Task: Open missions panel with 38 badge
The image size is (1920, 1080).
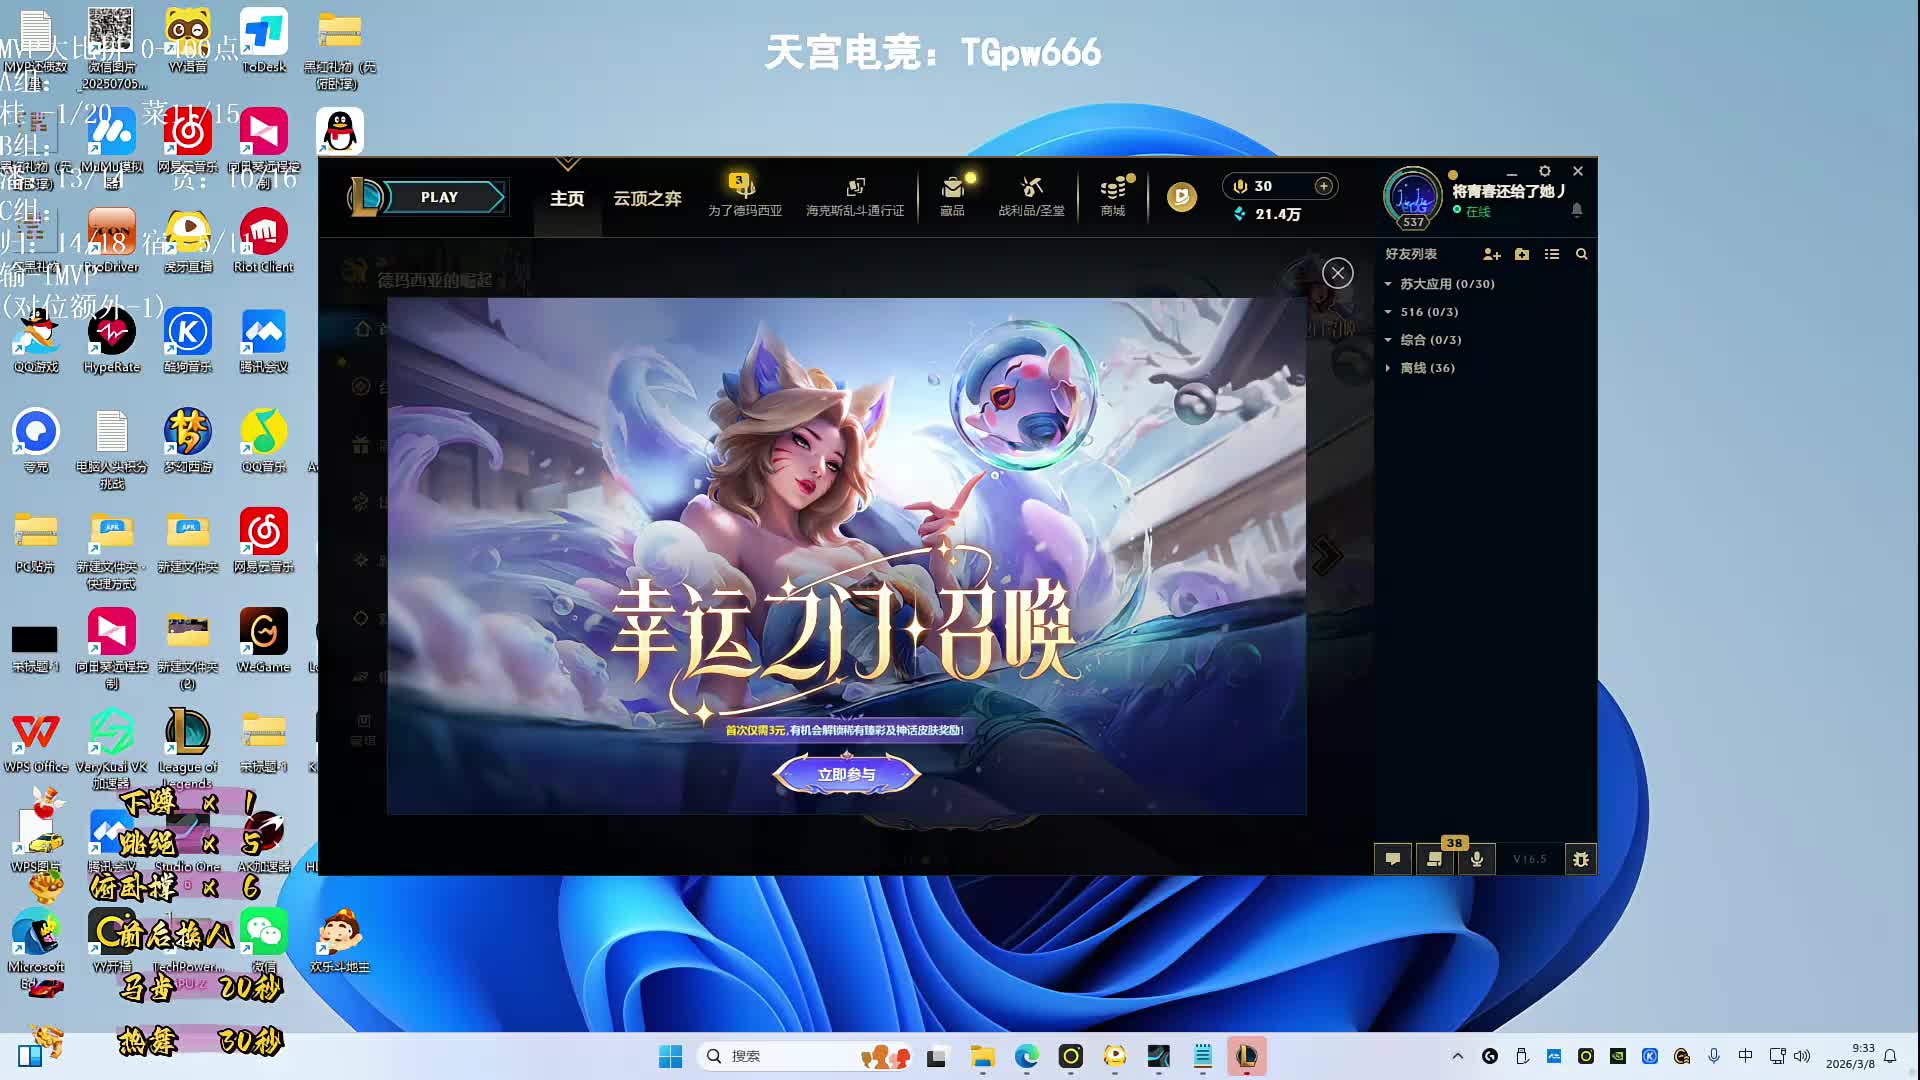Action: (x=1435, y=859)
